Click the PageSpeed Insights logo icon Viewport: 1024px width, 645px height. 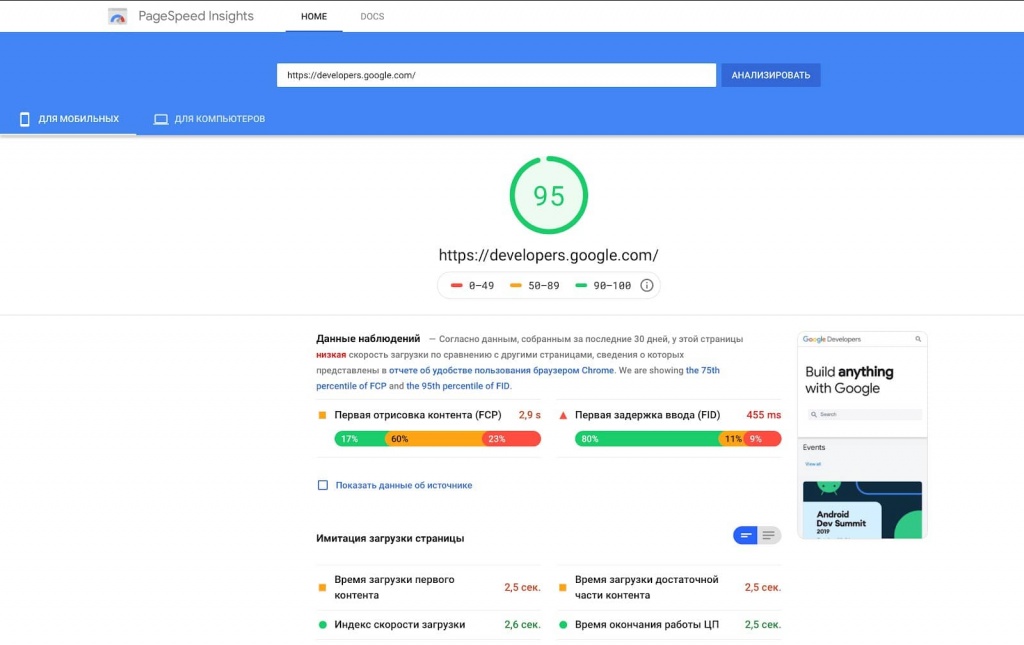point(118,16)
